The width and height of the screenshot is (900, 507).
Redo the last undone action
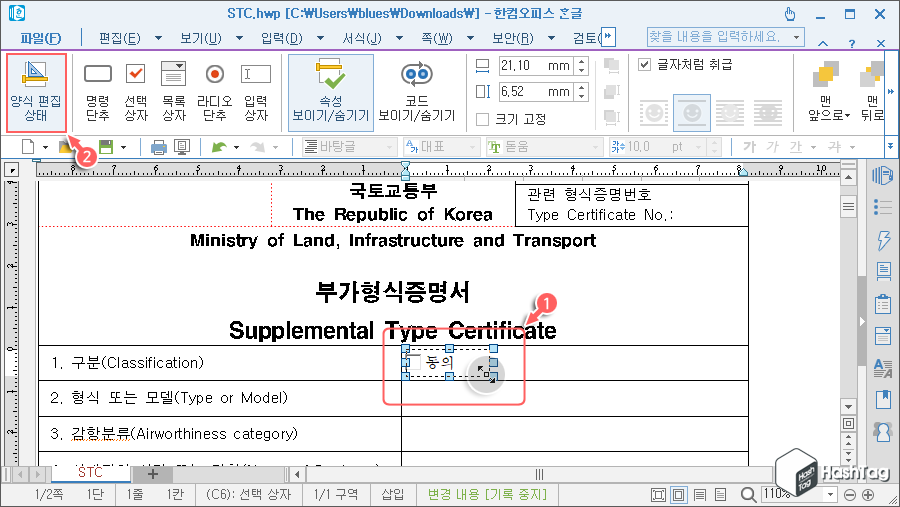tap(258, 148)
